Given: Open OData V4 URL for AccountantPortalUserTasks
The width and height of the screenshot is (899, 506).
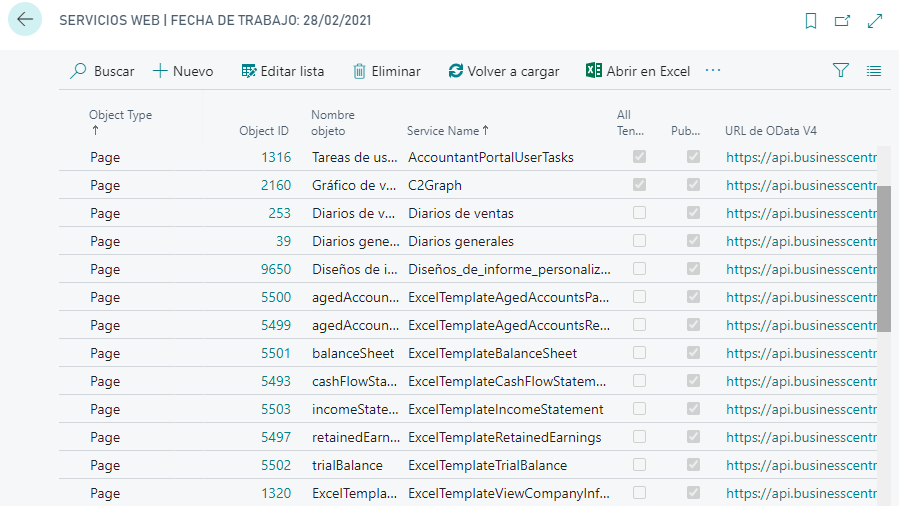Looking at the screenshot, I should (800, 157).
